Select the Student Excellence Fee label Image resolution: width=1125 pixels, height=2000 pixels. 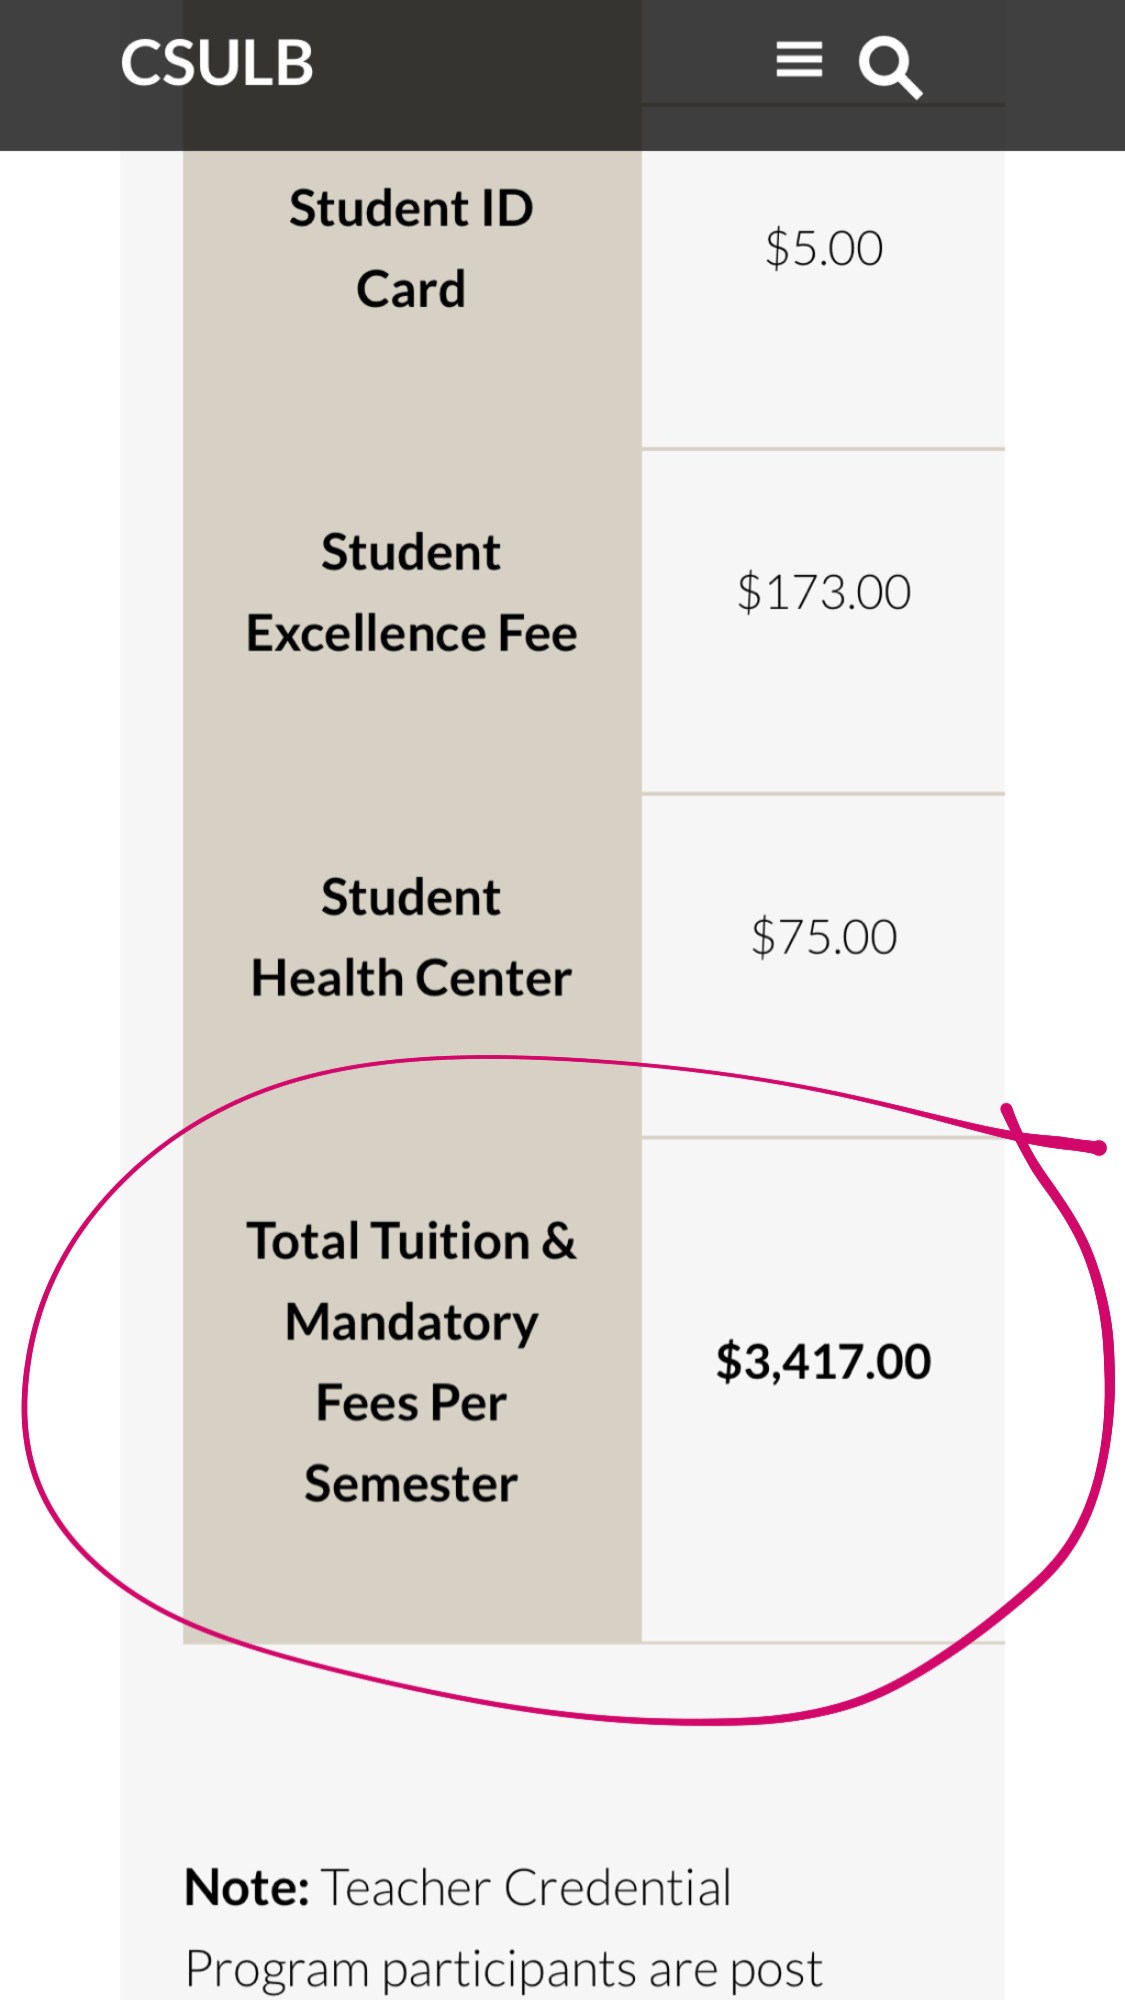(411, 593)
